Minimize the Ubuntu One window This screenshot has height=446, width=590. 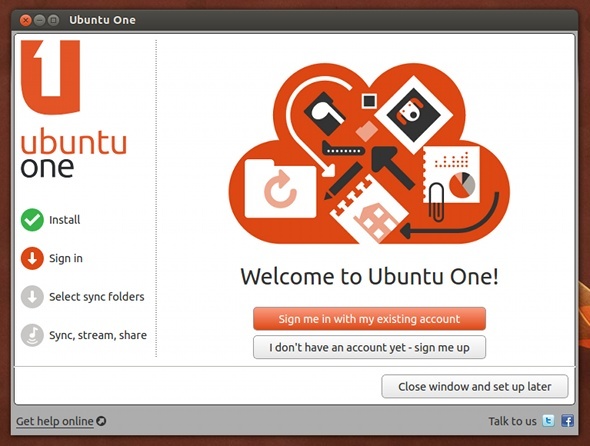(x=40, y=20)
